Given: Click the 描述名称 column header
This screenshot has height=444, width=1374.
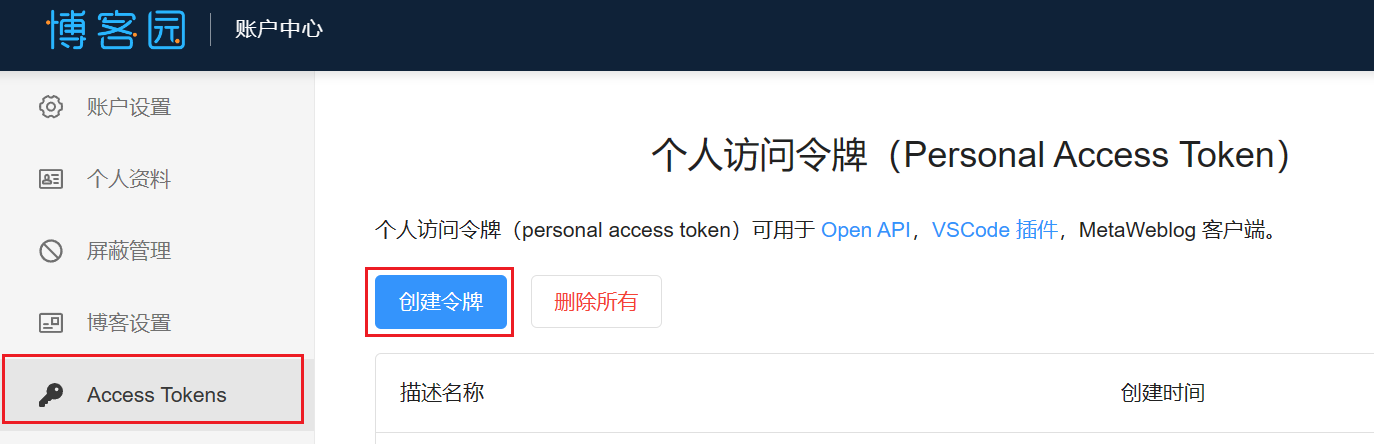Looking at the screenshot, I should tap(442, 393).
